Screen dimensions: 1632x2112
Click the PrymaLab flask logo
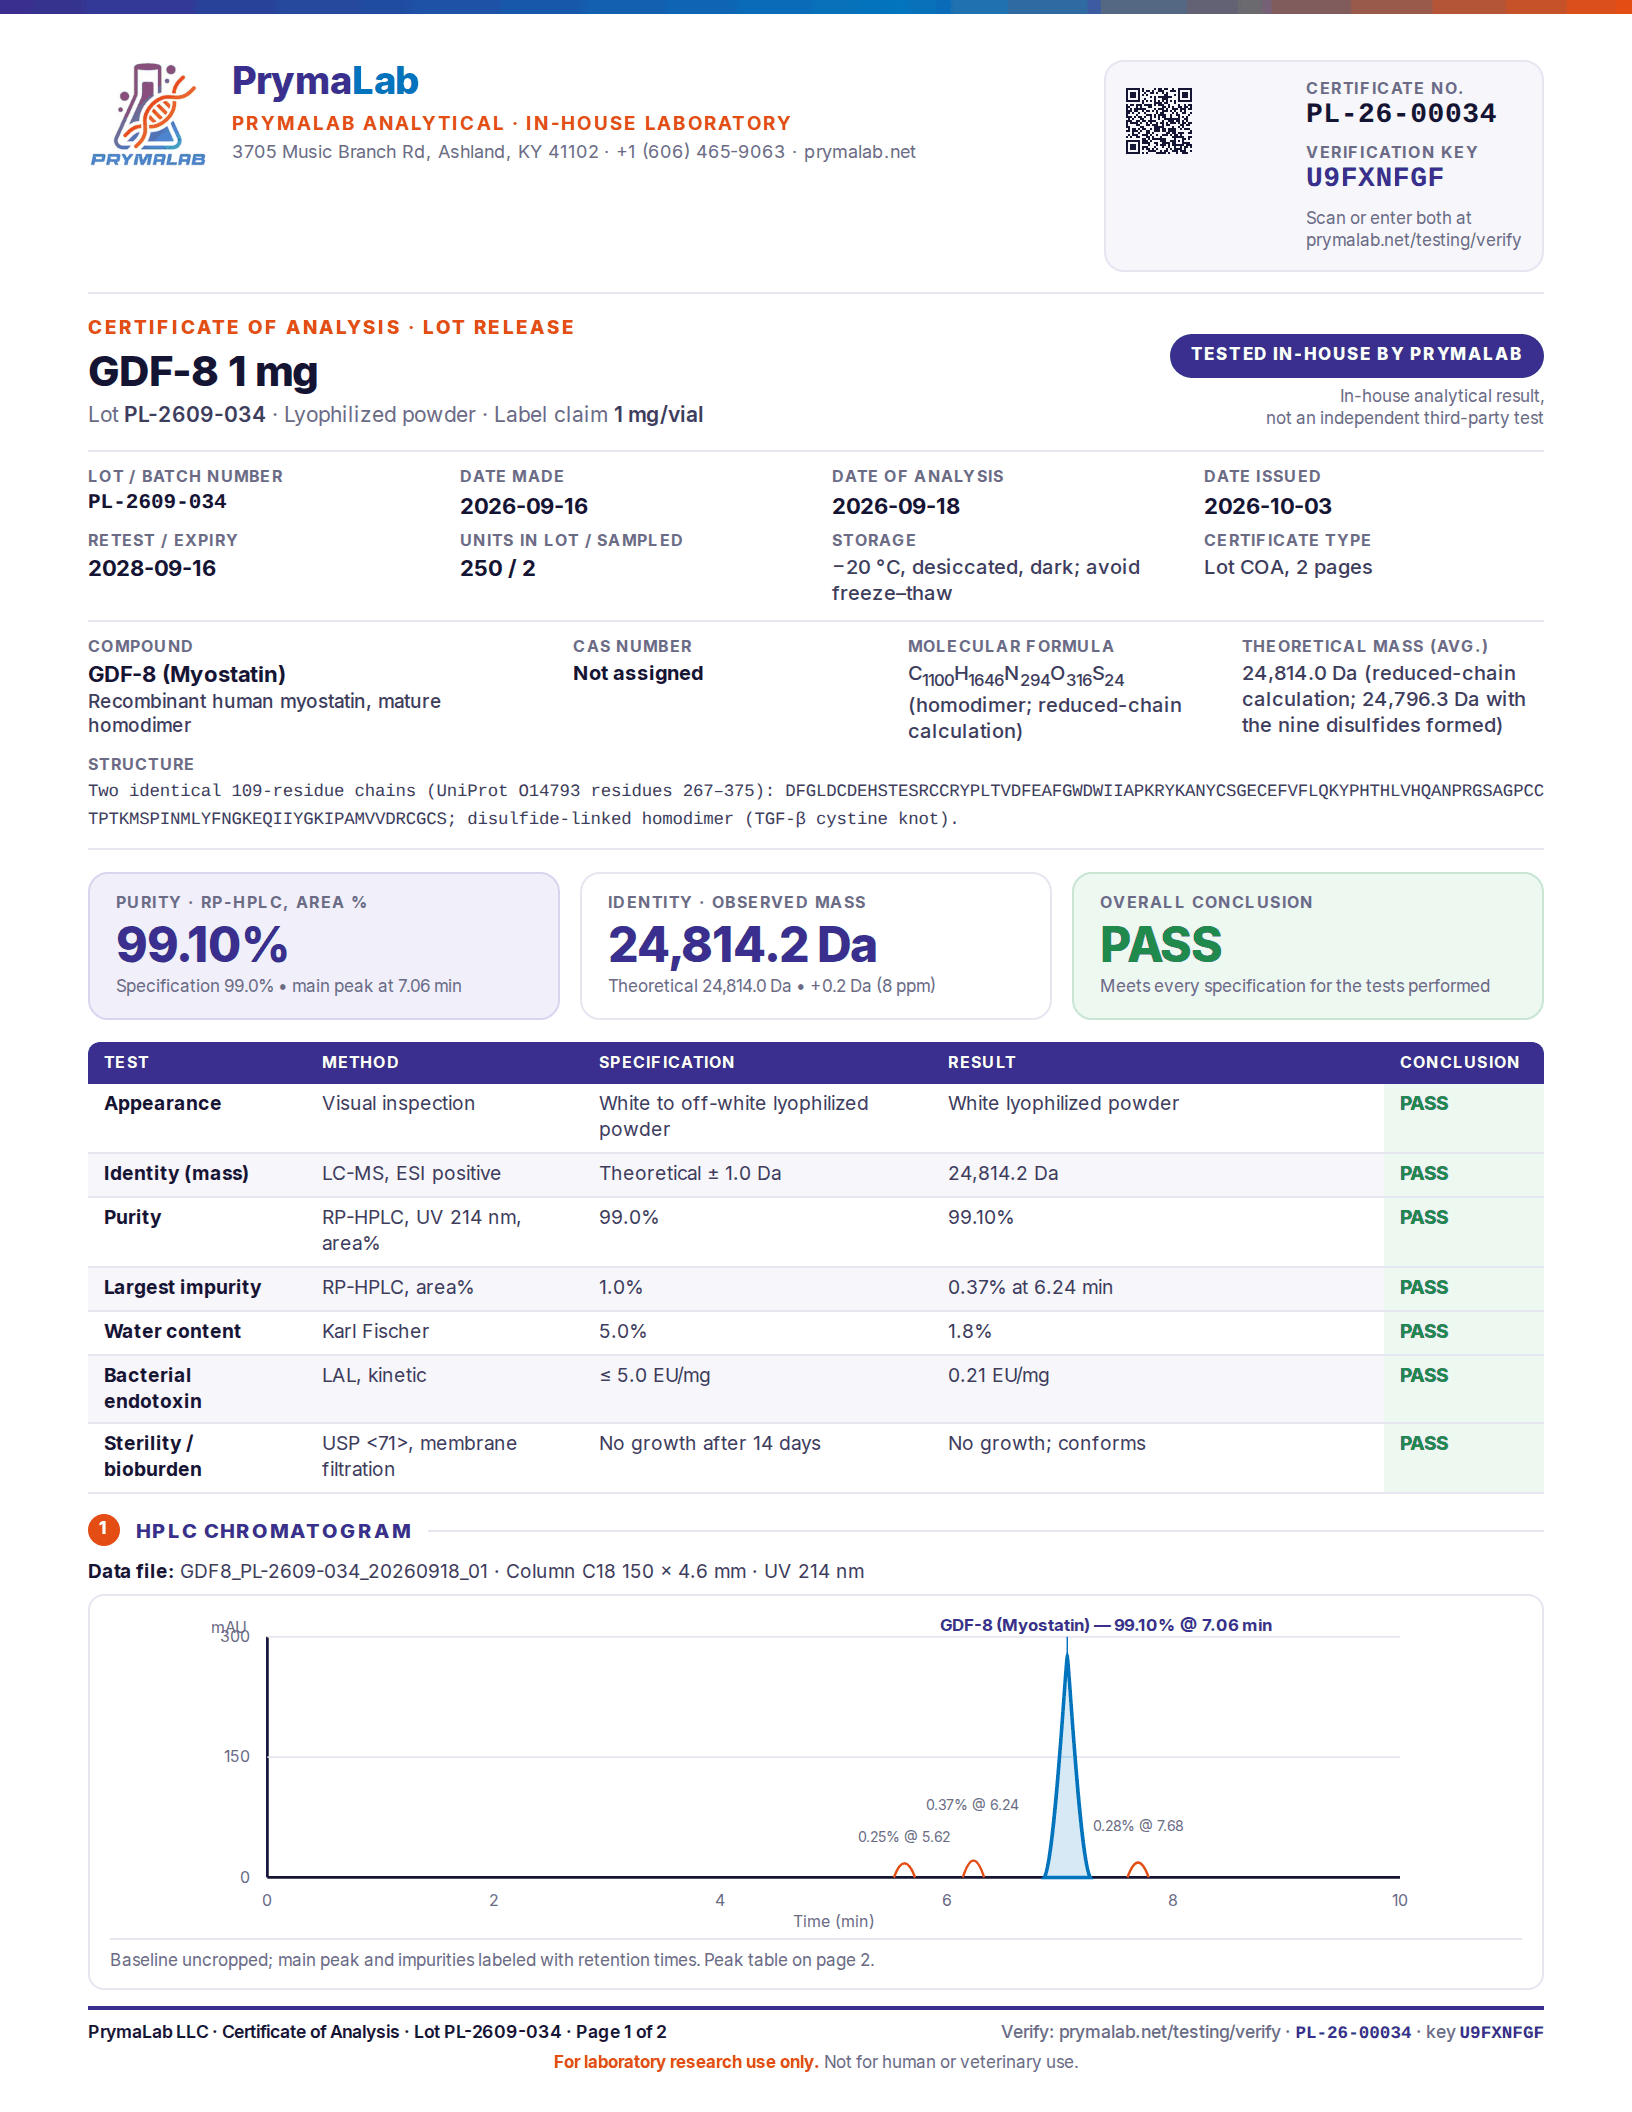coord(148,114)
